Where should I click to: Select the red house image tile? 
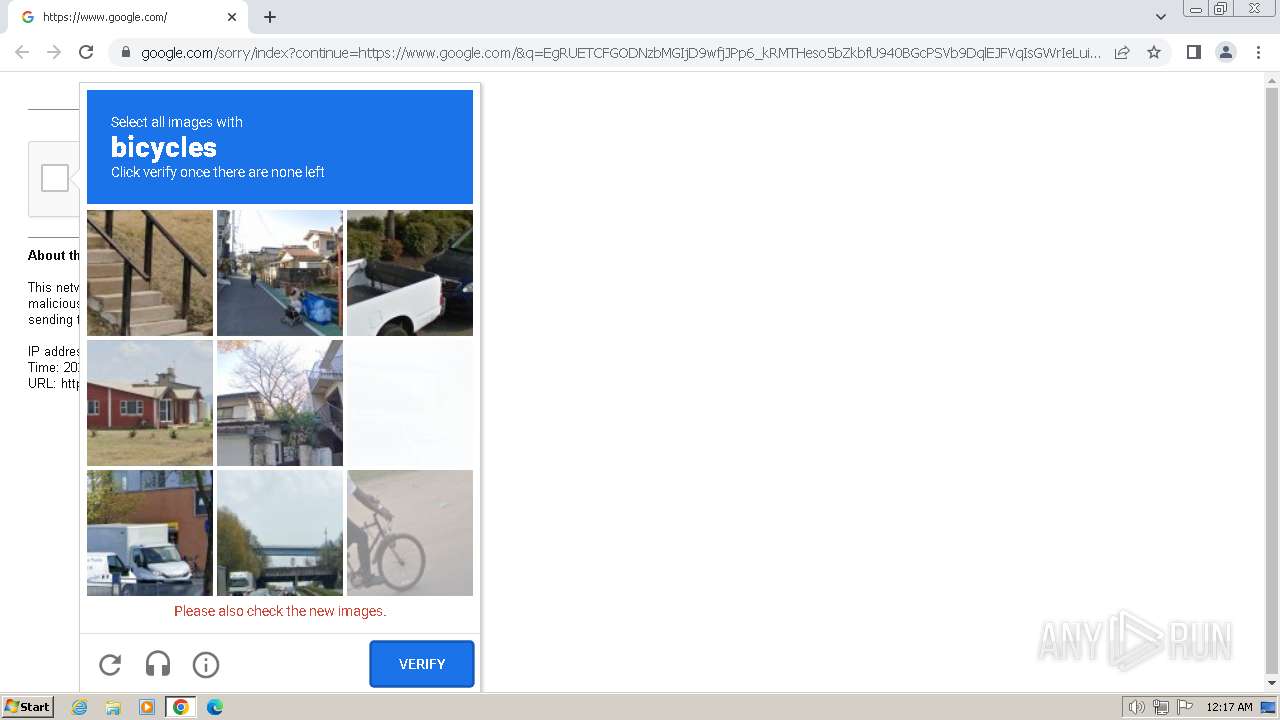150,403
